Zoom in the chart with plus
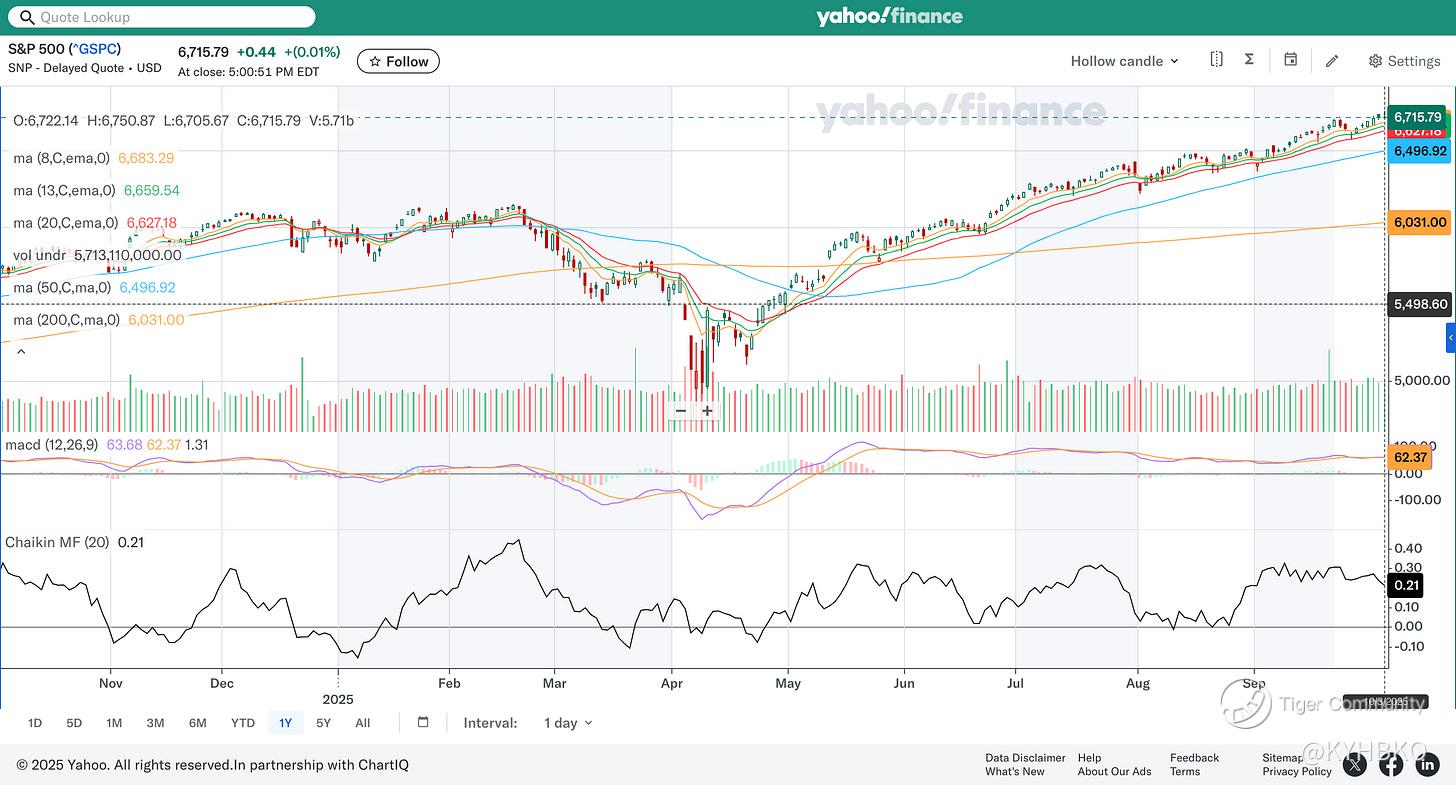Image resolution: width=1456 pixels, height=785 pixels. click(707, 411)
